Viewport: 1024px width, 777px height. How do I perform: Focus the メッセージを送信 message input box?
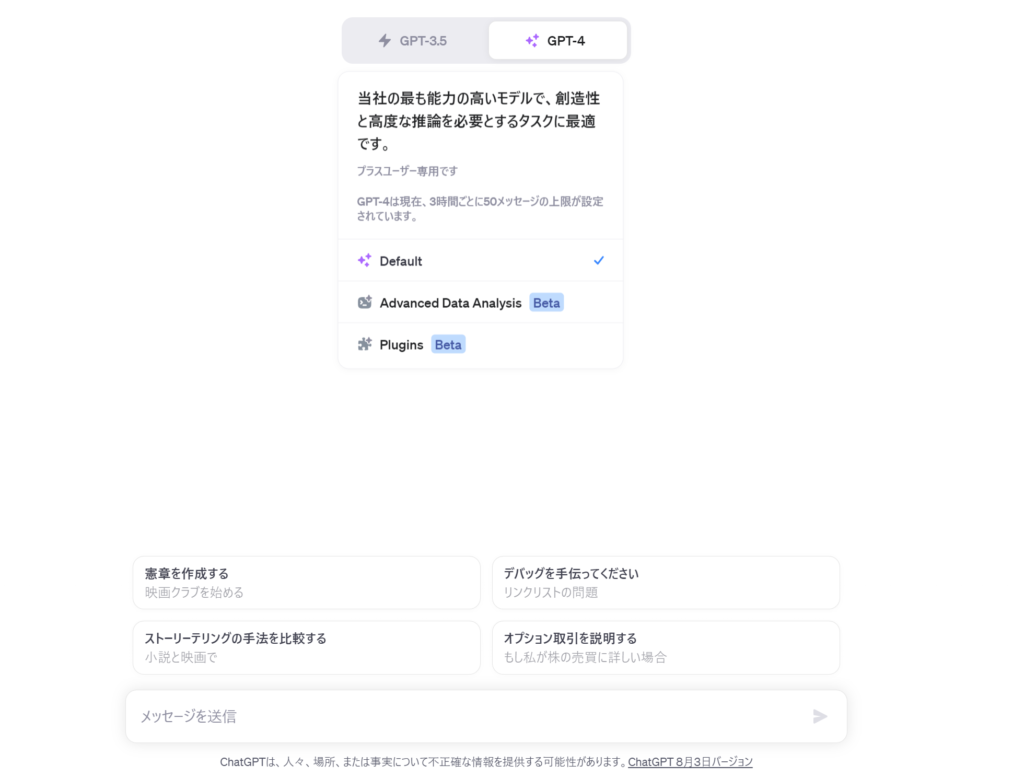[486, 716]
